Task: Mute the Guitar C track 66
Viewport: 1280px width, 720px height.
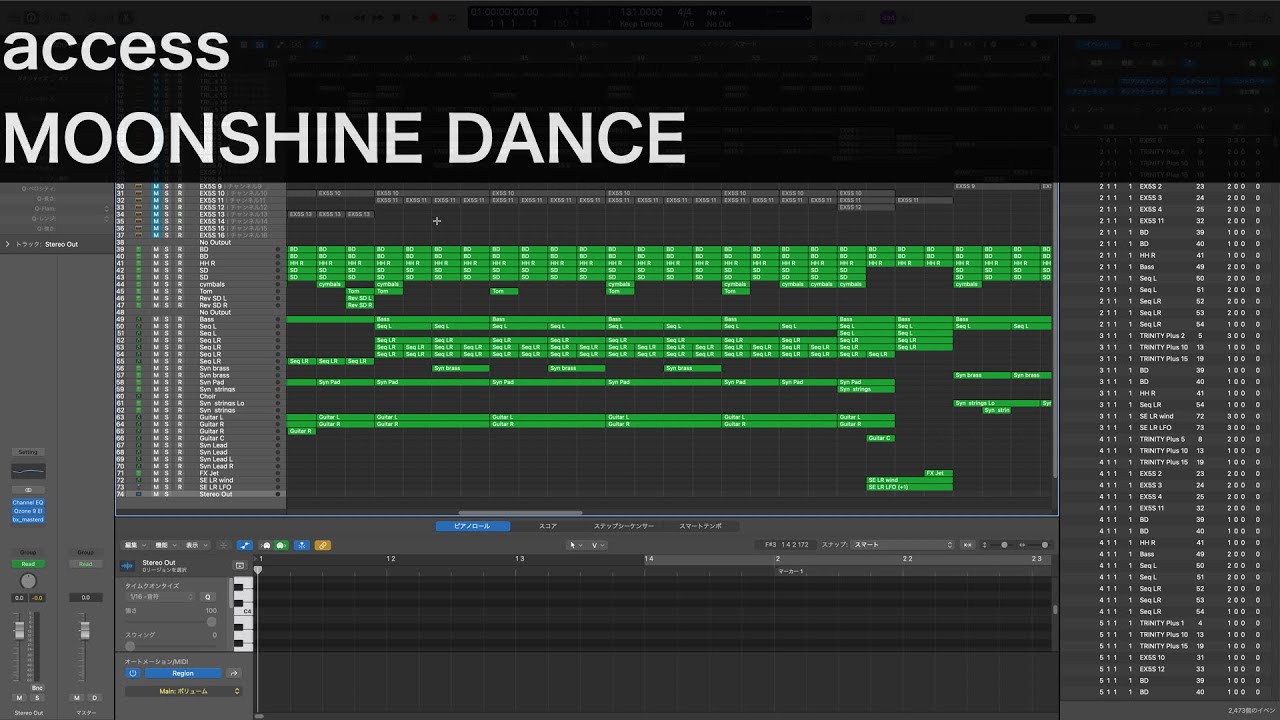Action: point(155,438)
